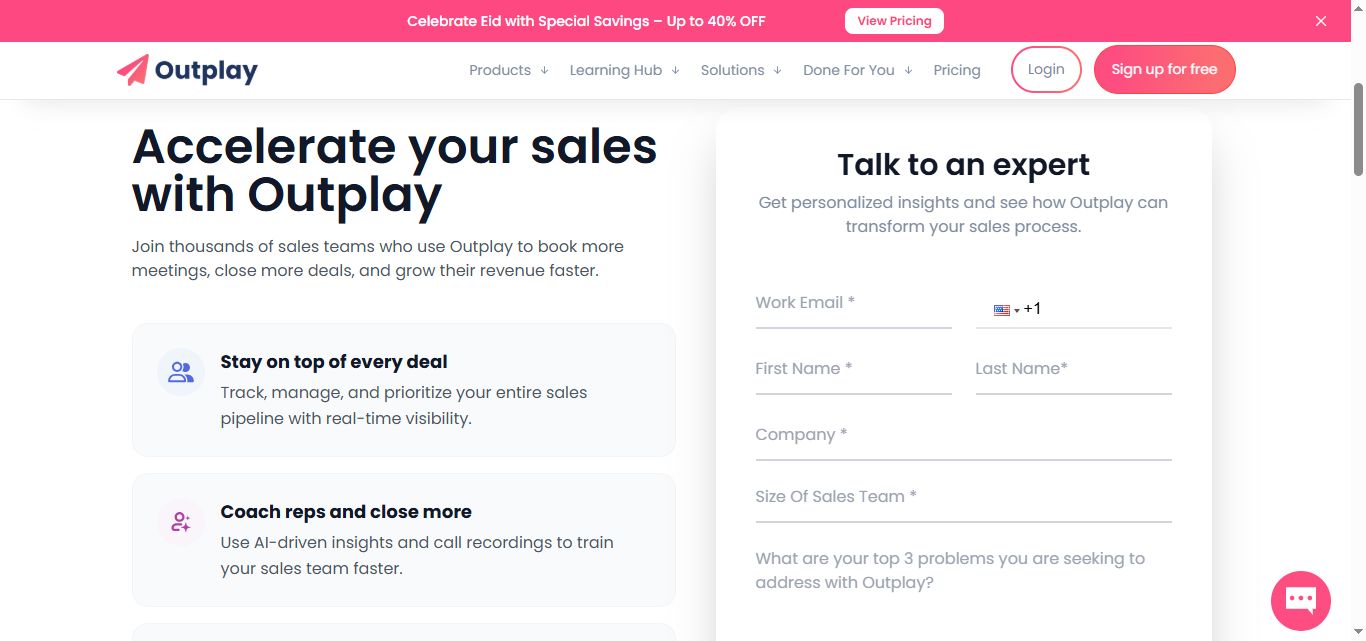Open the Solutions menu
This screenshot has width=1366, height=641.
click(733, 70)
